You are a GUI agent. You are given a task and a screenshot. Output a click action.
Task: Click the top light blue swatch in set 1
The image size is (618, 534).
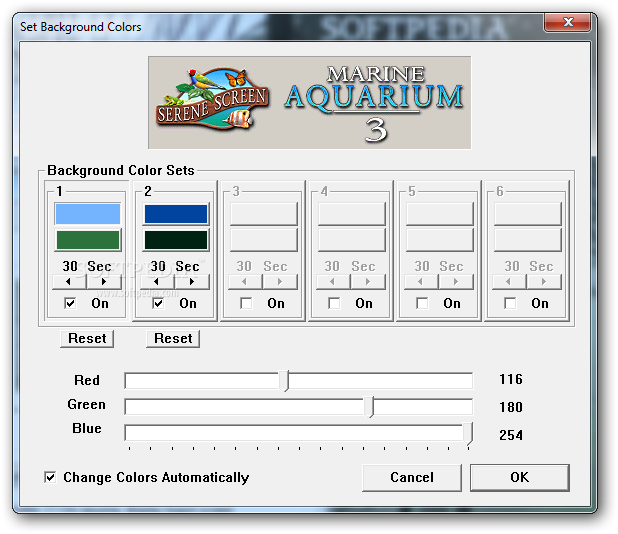pyautogui.click(x=87, y=214)
